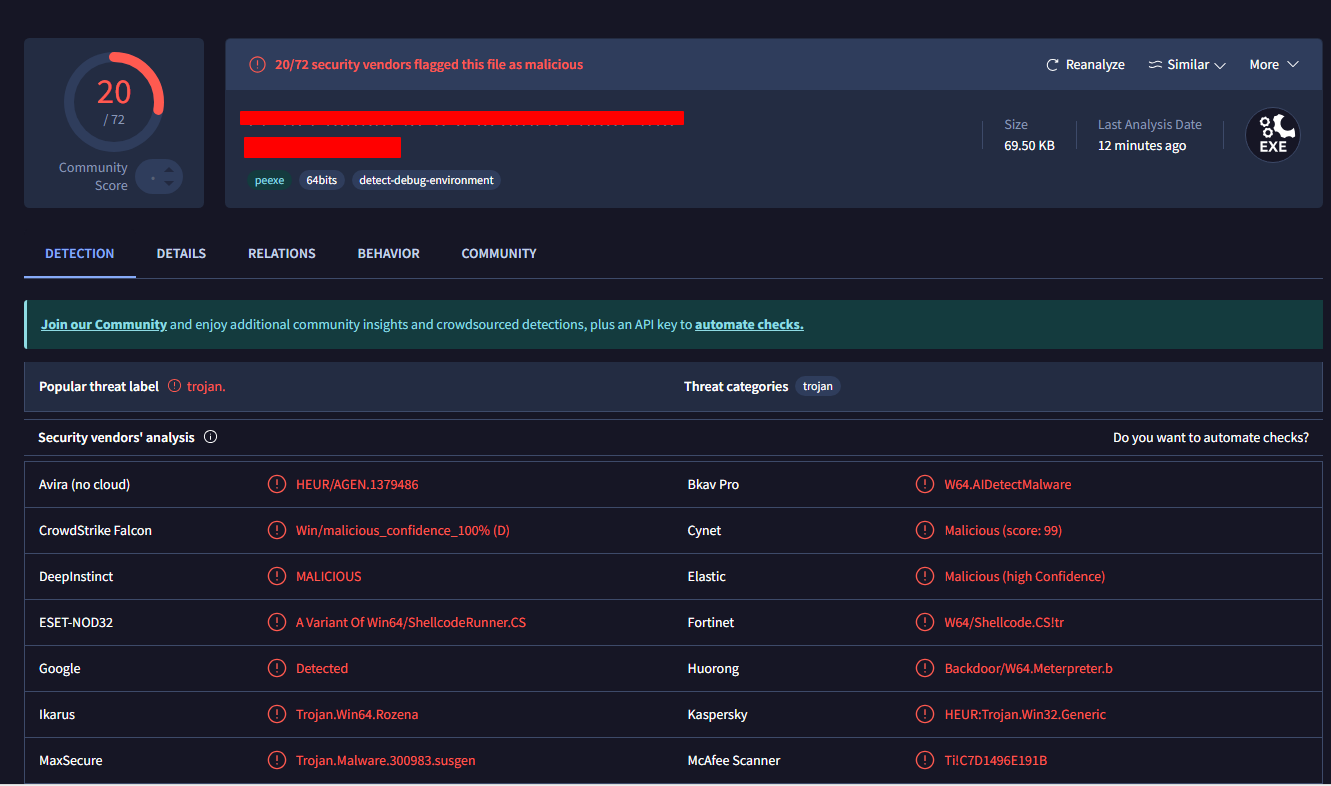This screenshot has height=786, width=1331.
Task: Expand the More dropdown menu
Action: (1274, 64)
